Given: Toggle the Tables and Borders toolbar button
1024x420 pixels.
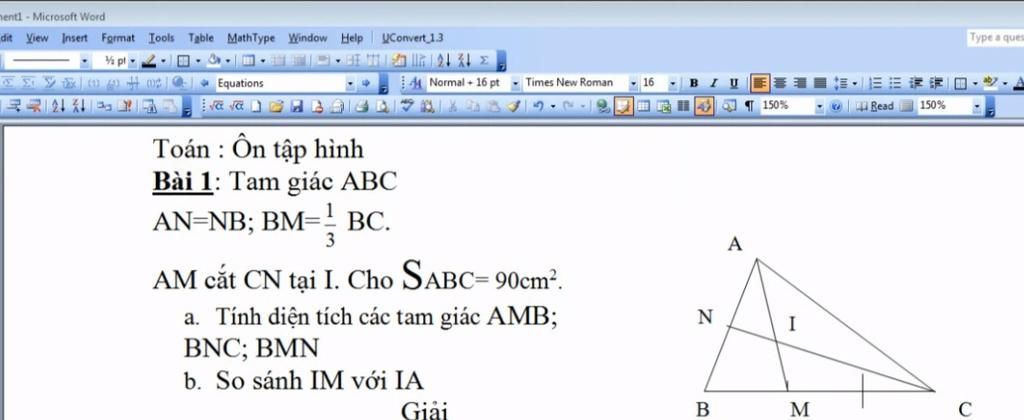Looking at the screenshot, I should (x=622, y=105).
